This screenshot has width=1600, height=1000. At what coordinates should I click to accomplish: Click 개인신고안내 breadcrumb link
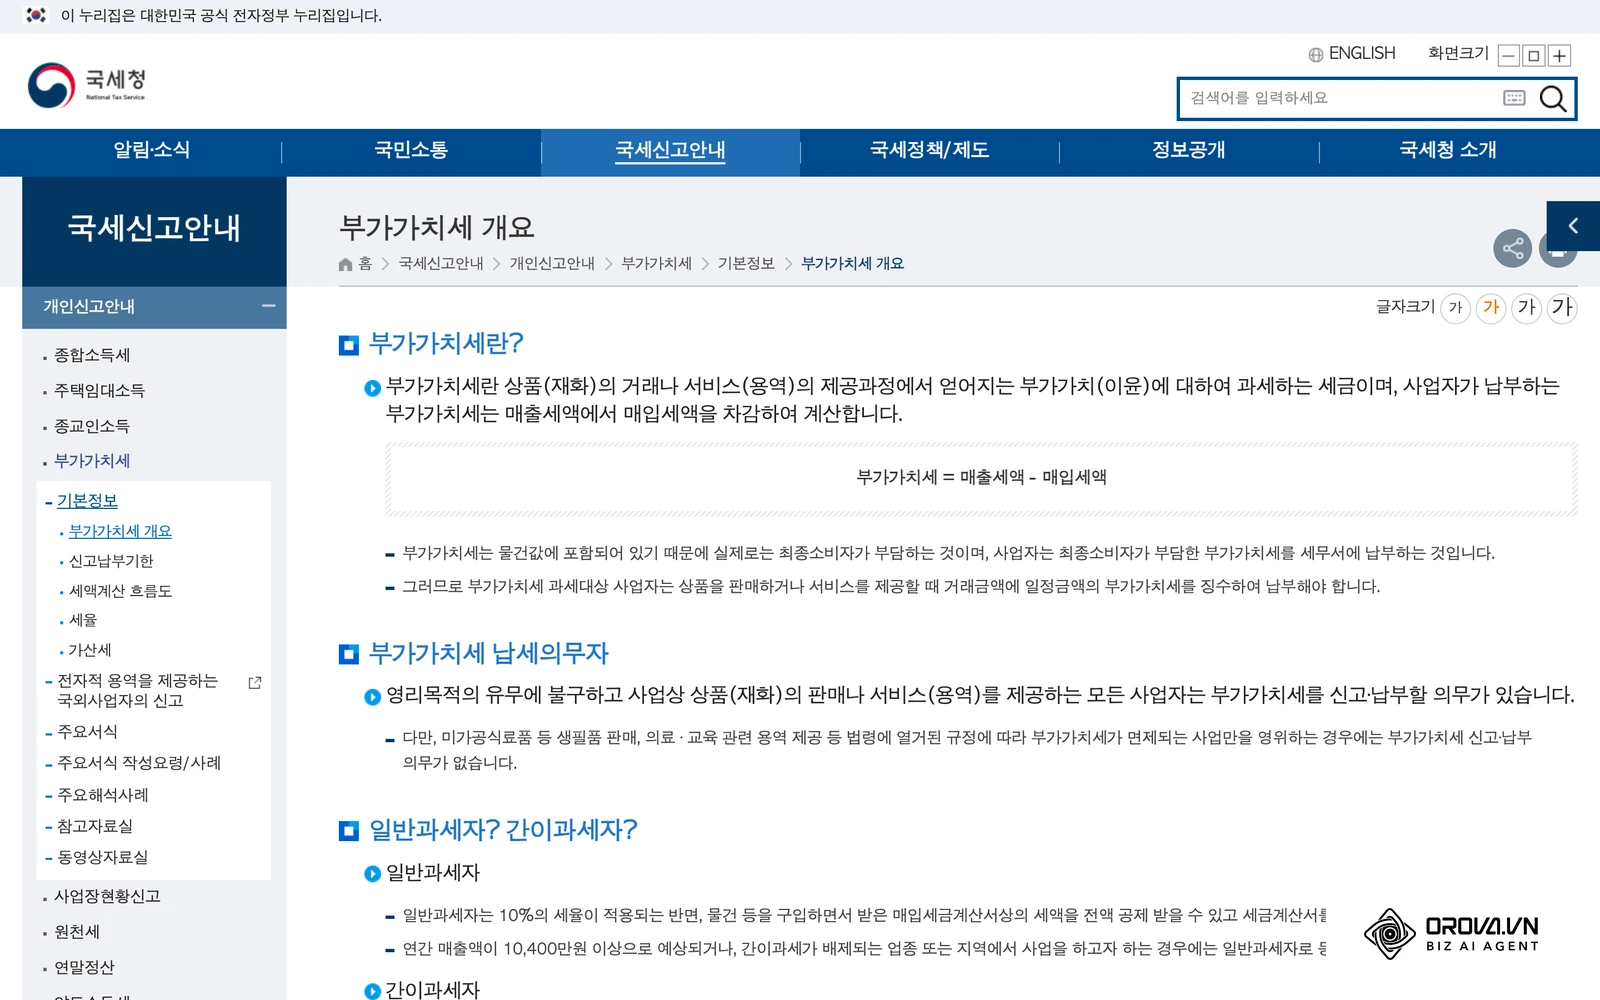tap(552, 264)
